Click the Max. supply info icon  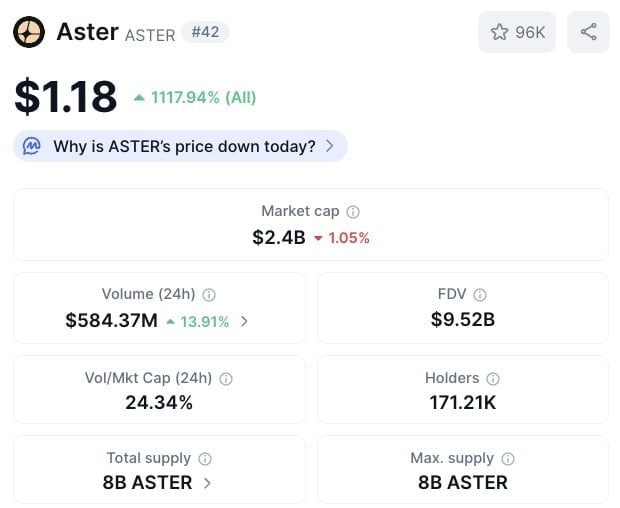[508, 459]
